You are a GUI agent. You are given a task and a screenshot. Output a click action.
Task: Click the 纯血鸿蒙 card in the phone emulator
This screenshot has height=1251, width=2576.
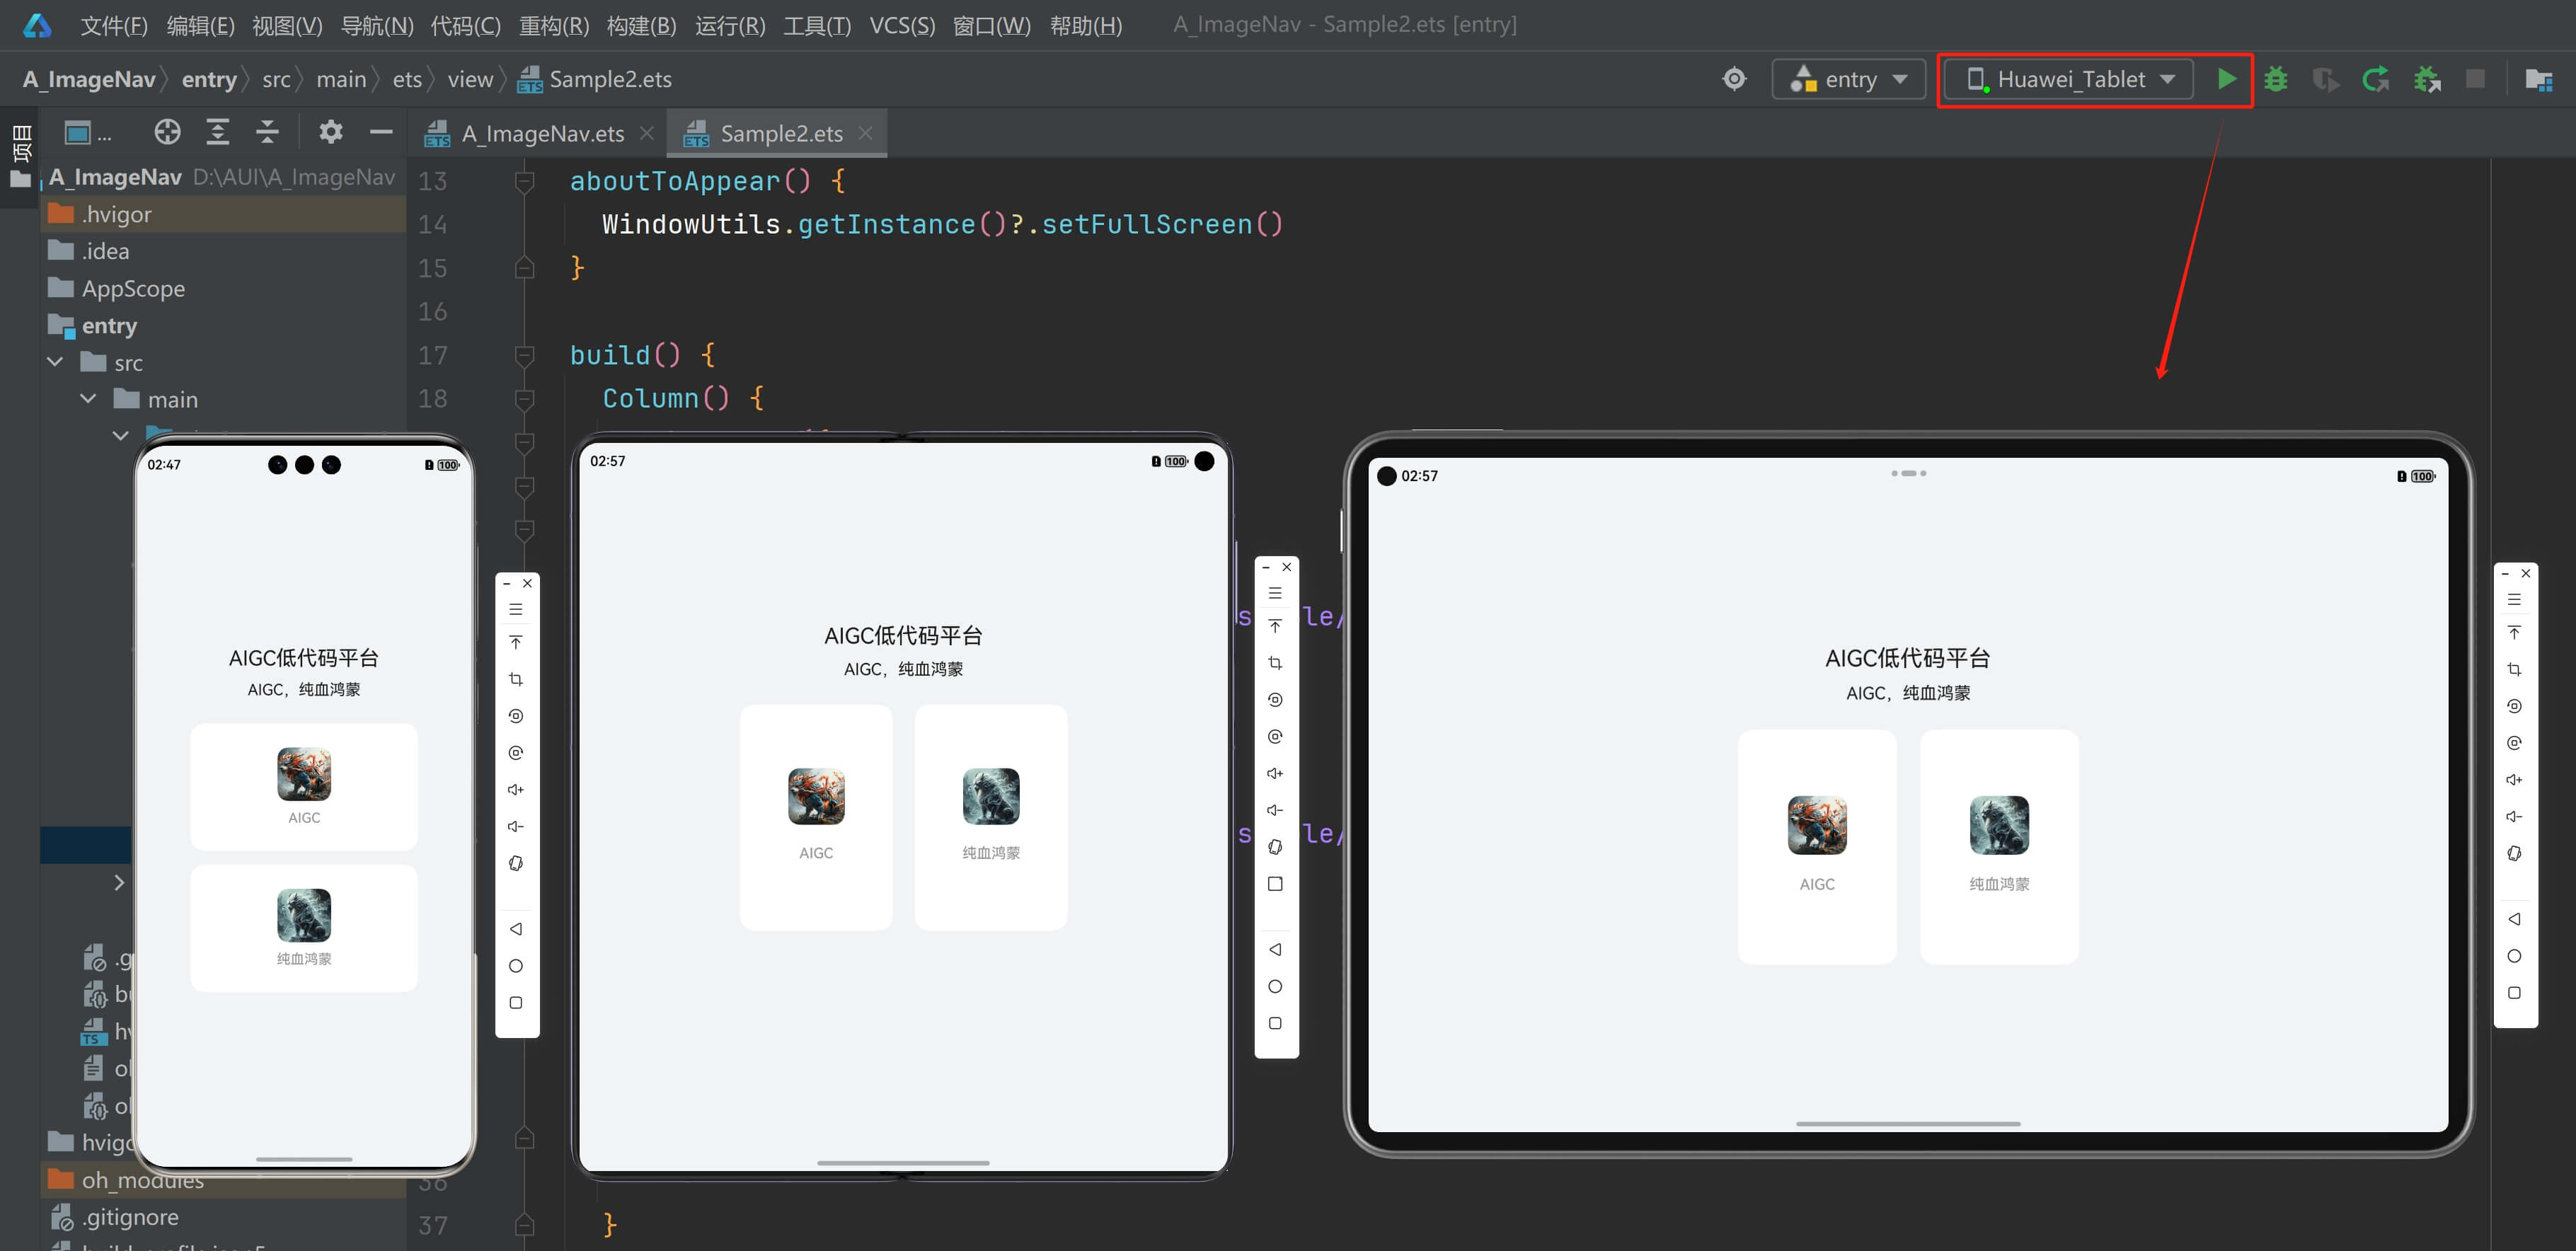click(x=303, y=928)
